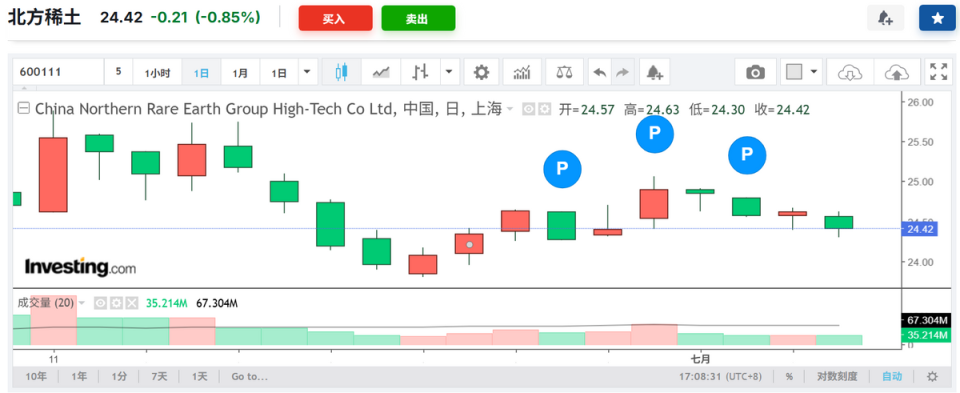This screenshot has width=960, height=393.
Task: Click the undo arrow
Action: point(600,72)
